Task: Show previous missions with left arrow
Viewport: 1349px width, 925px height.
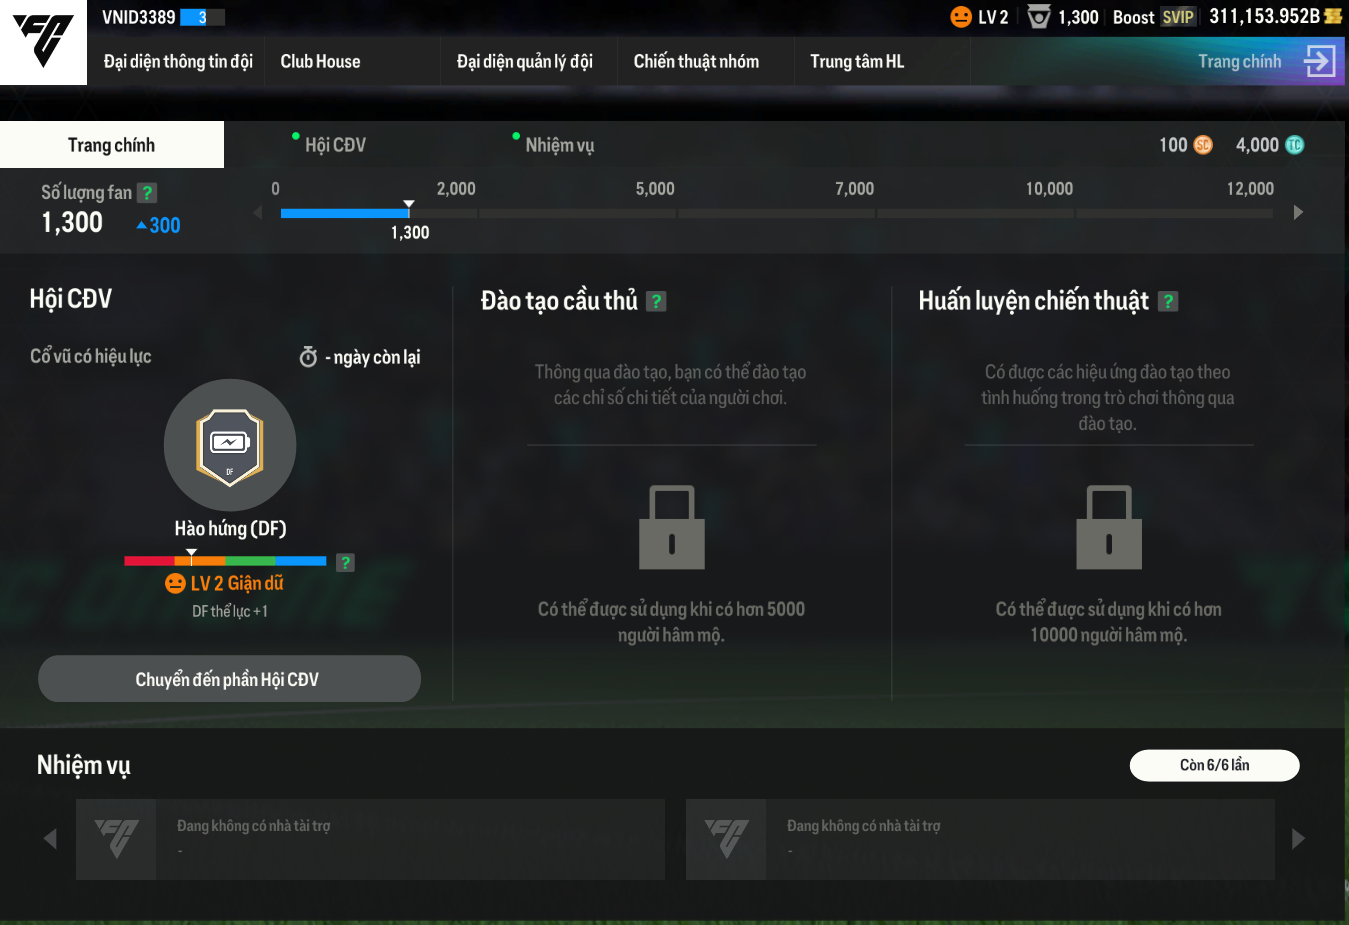Action: click(x=50, y=839)
